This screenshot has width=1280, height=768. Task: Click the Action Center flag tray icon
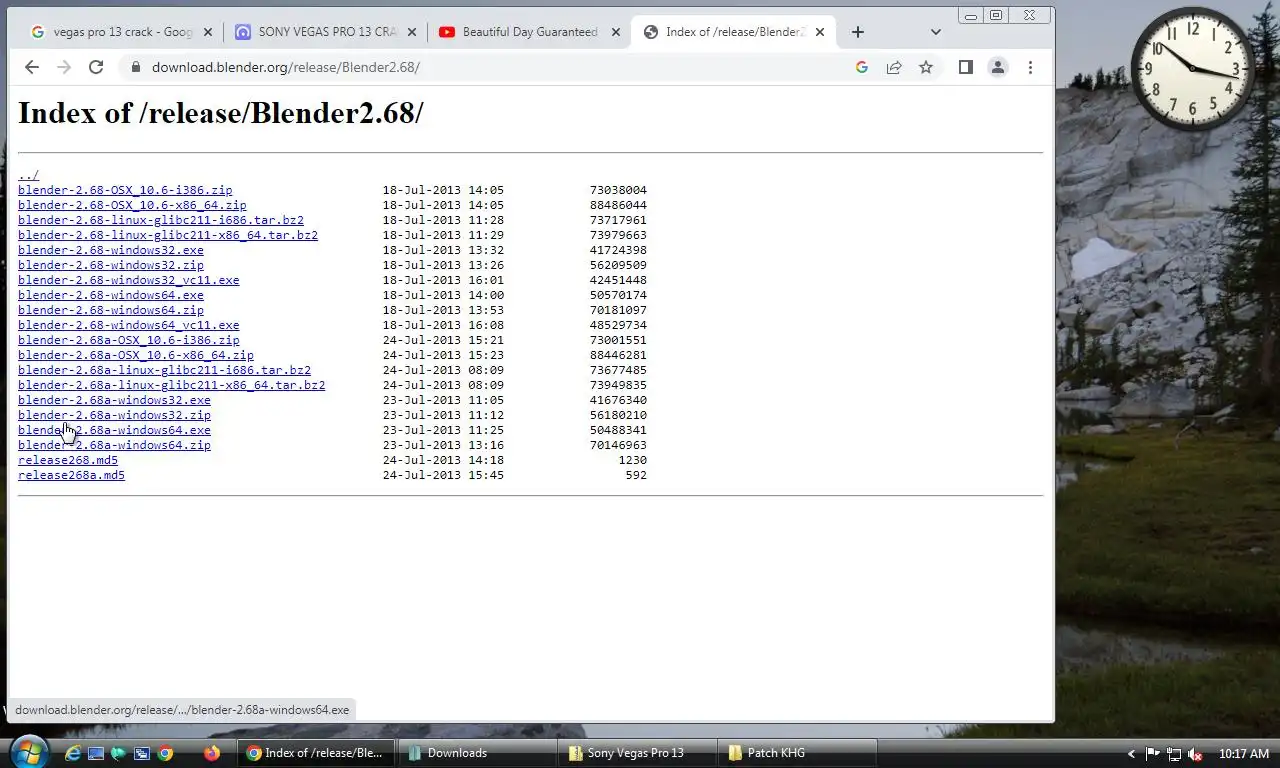pos(1153,754)
